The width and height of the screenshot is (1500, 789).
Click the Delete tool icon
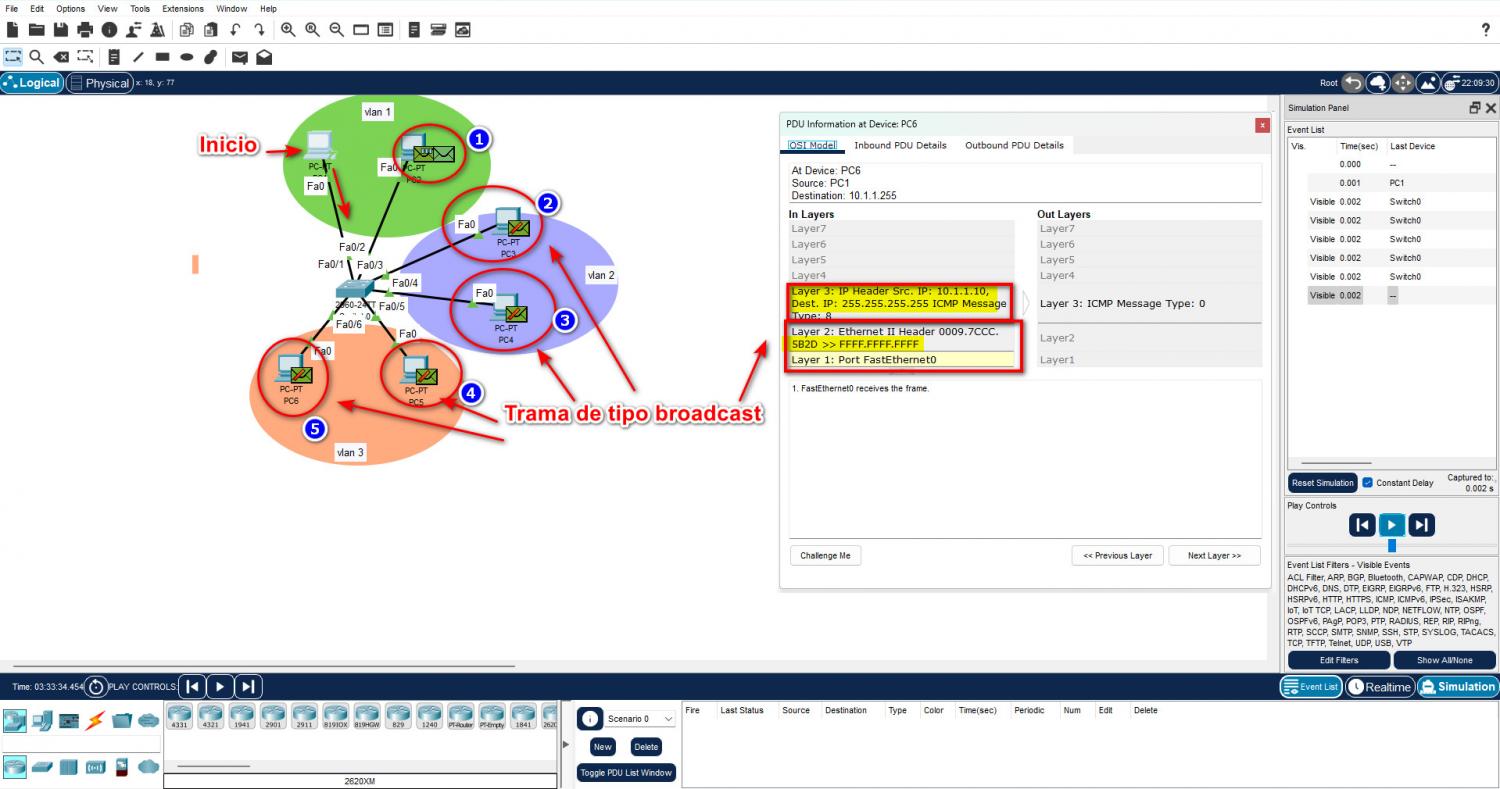coord(61,57)
